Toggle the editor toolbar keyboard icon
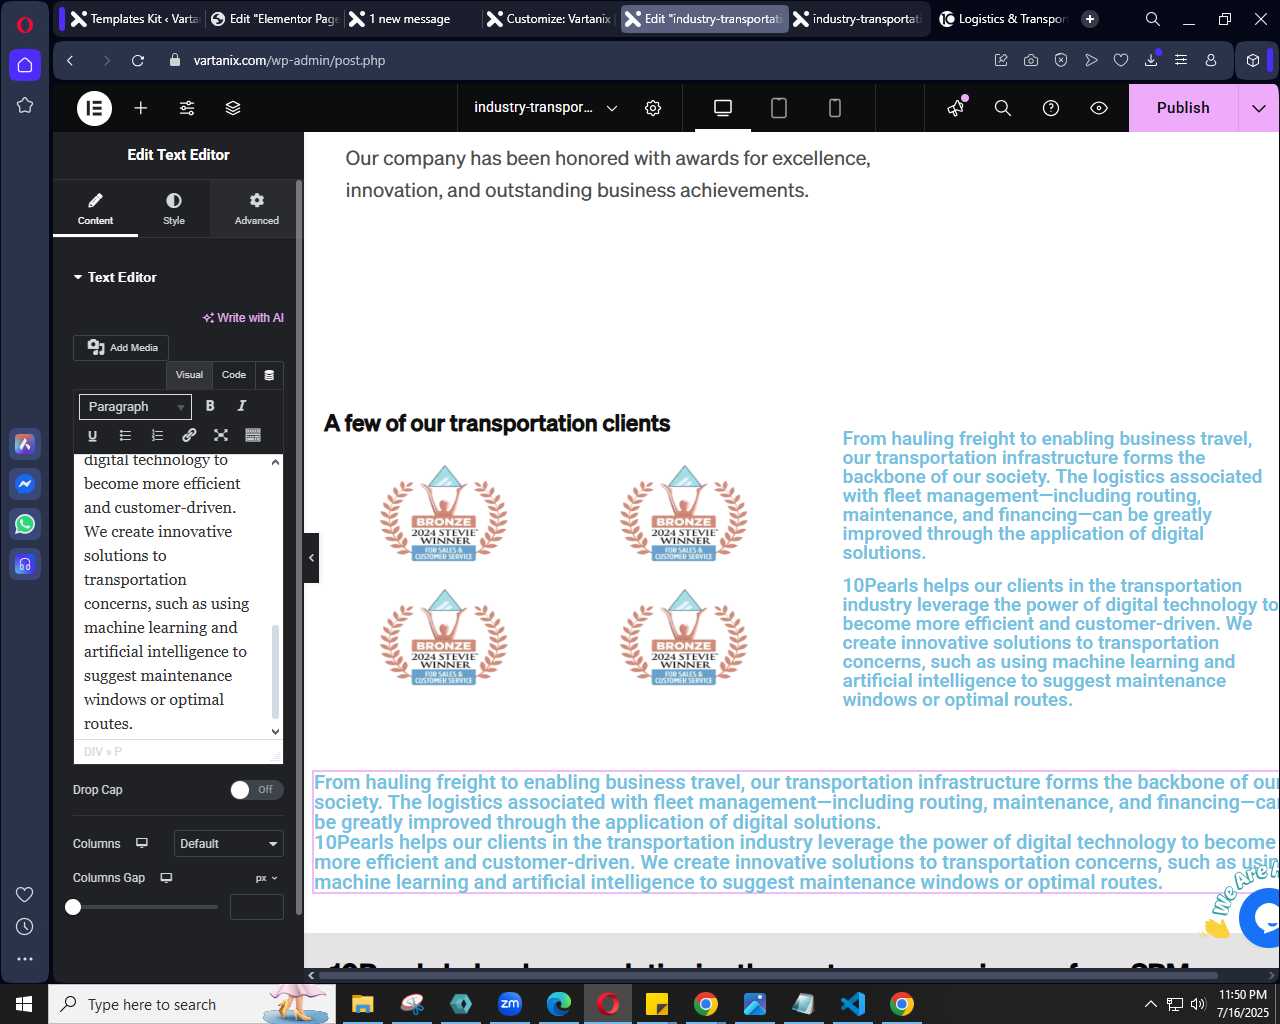This screenshot has height=1024, width=1280. (253, 435)
